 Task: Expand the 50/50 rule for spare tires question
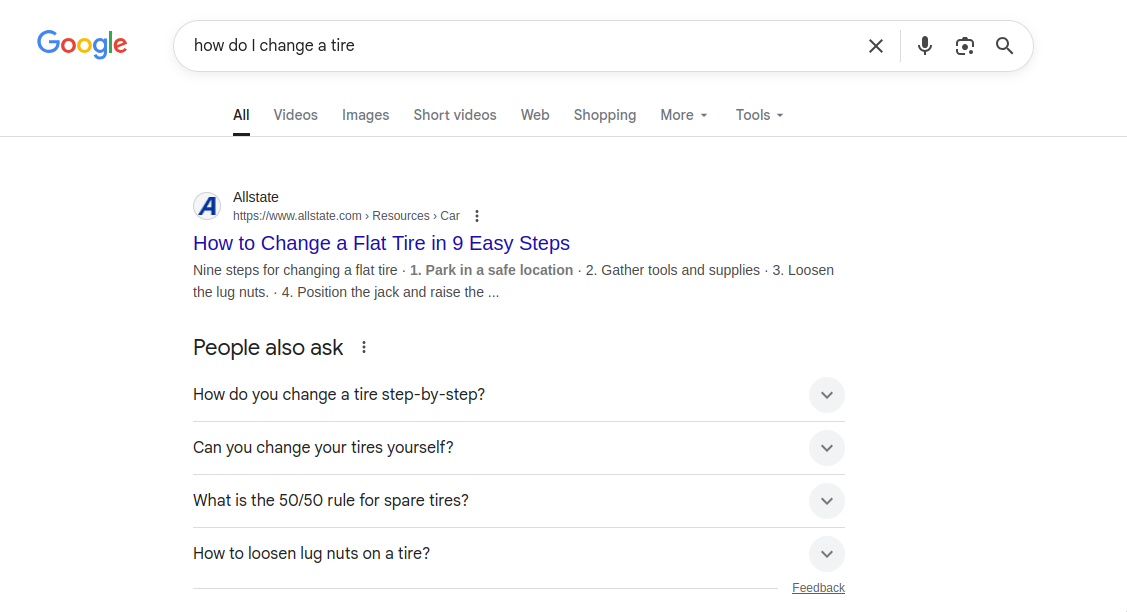click(x=518, y=501)
